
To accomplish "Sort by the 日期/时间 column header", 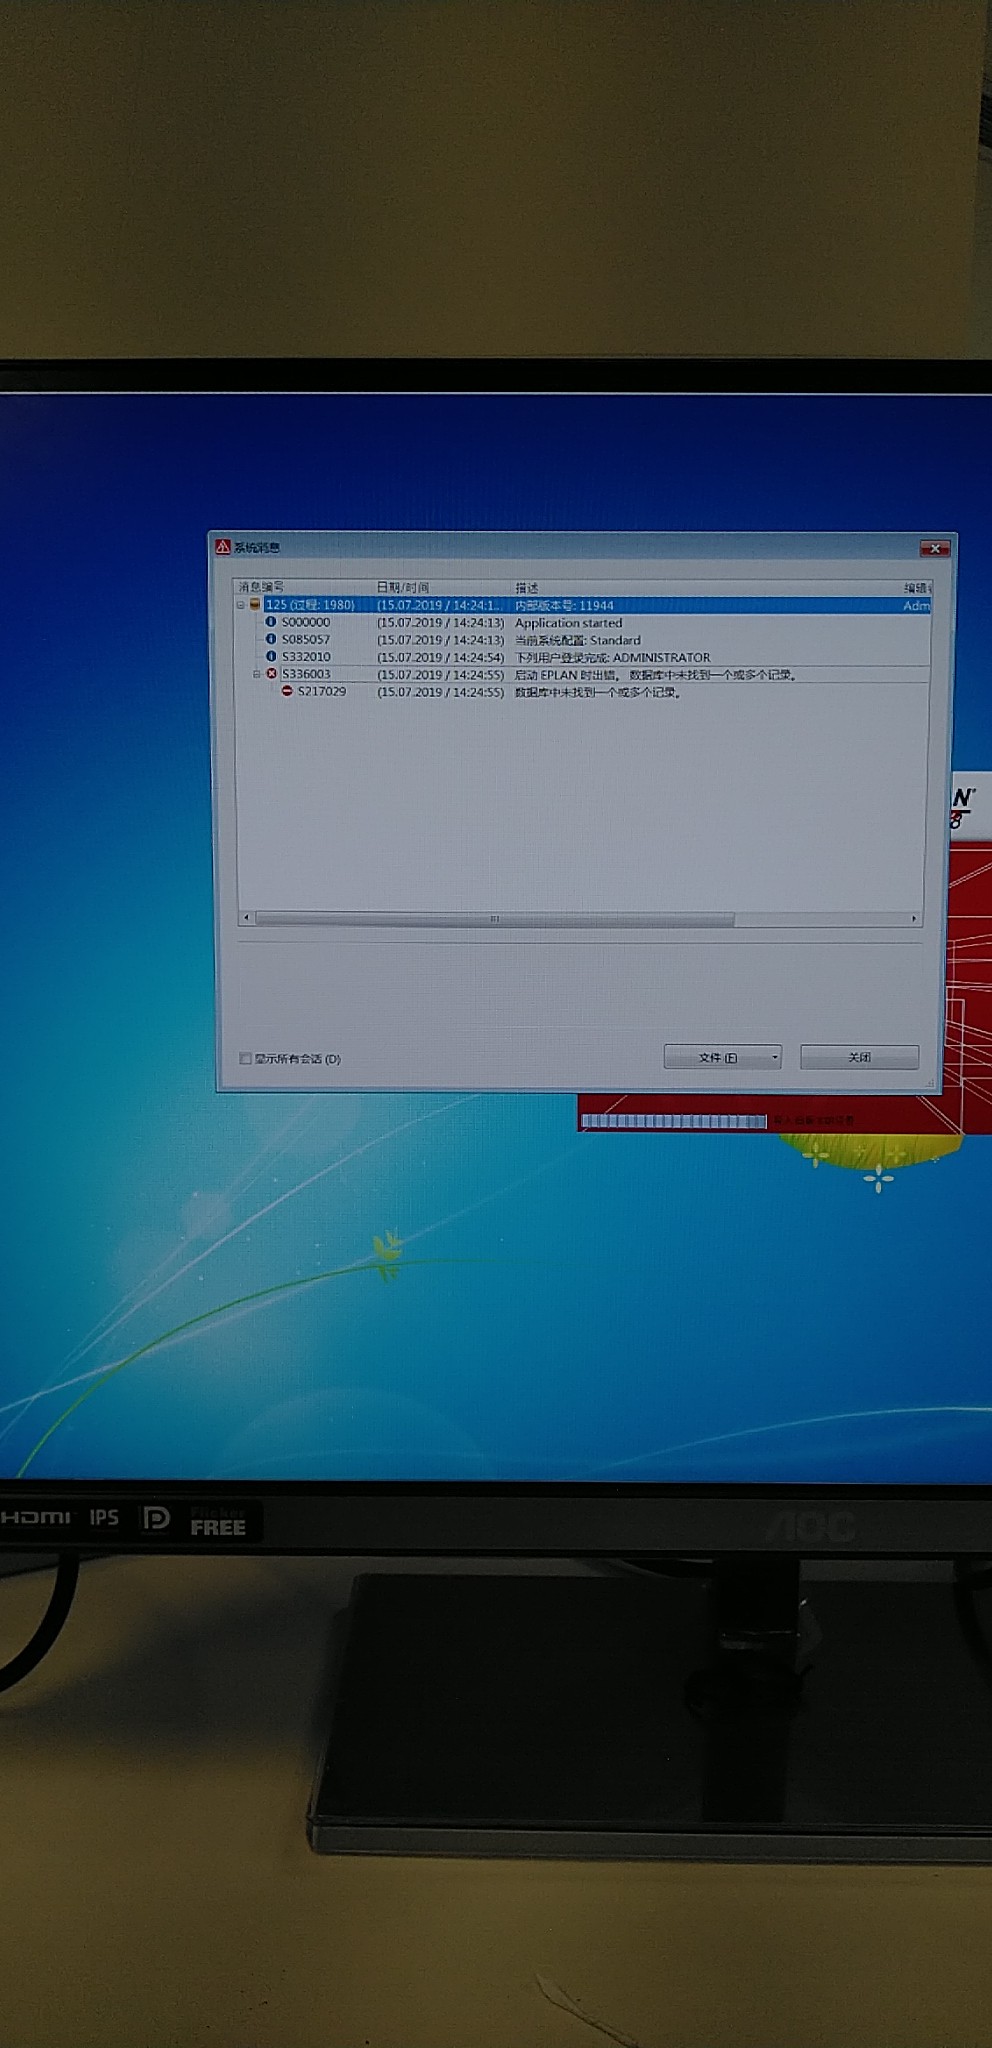I will pyautogui.click(x=402, y=587).
